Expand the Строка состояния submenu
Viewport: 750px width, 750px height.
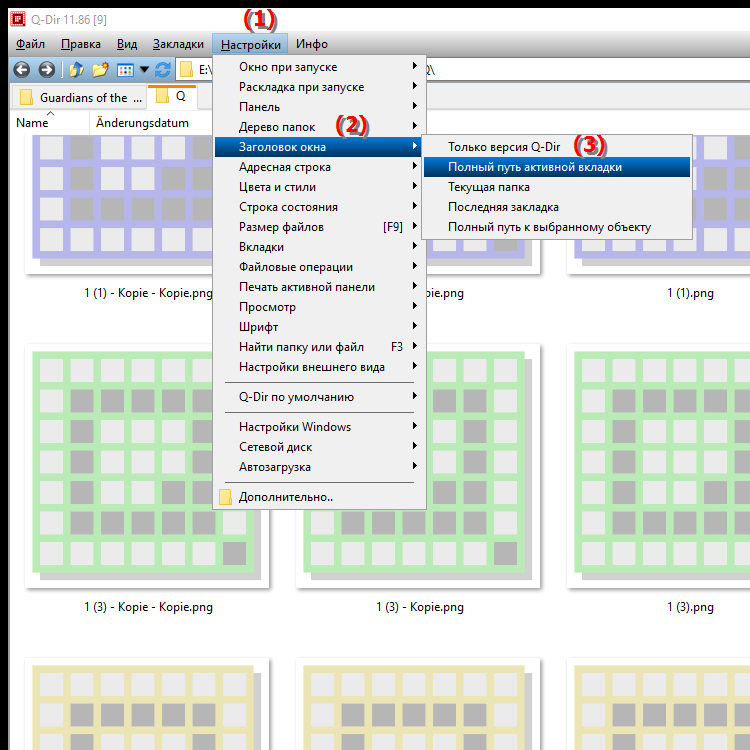pyautogui.click(x=319, y=207)
